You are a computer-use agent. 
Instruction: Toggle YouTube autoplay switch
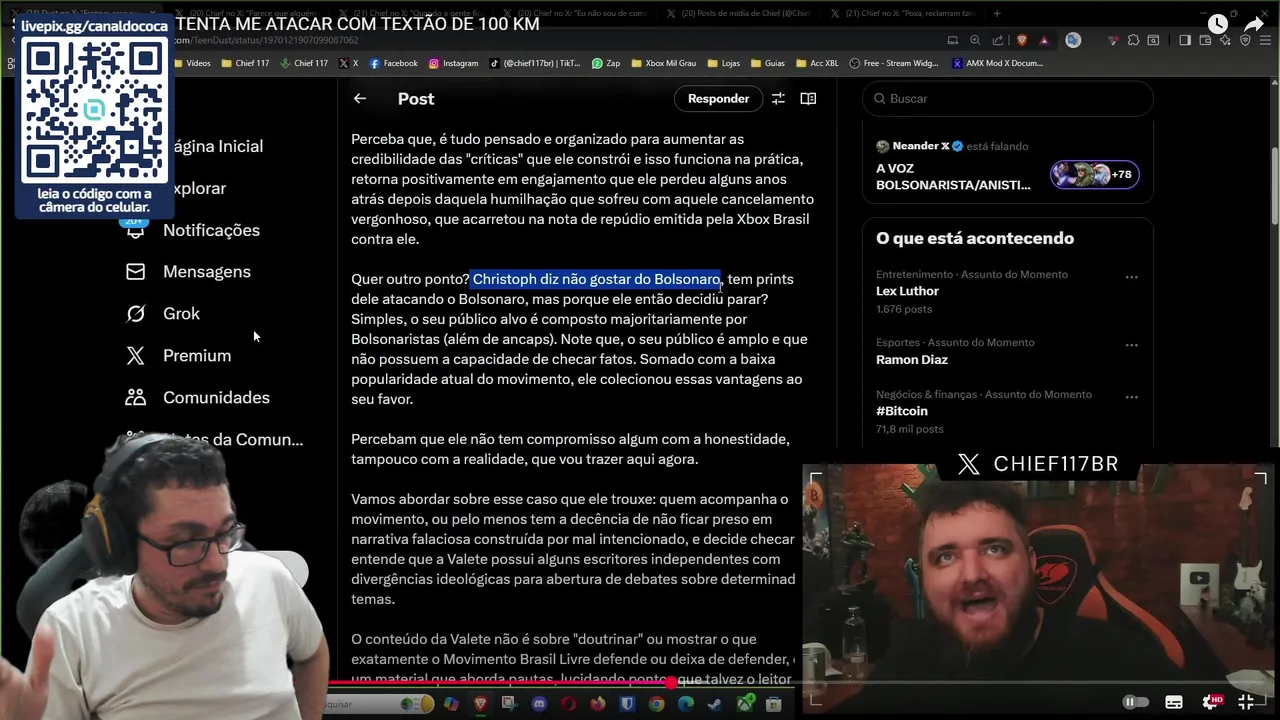coord(1135,702)
